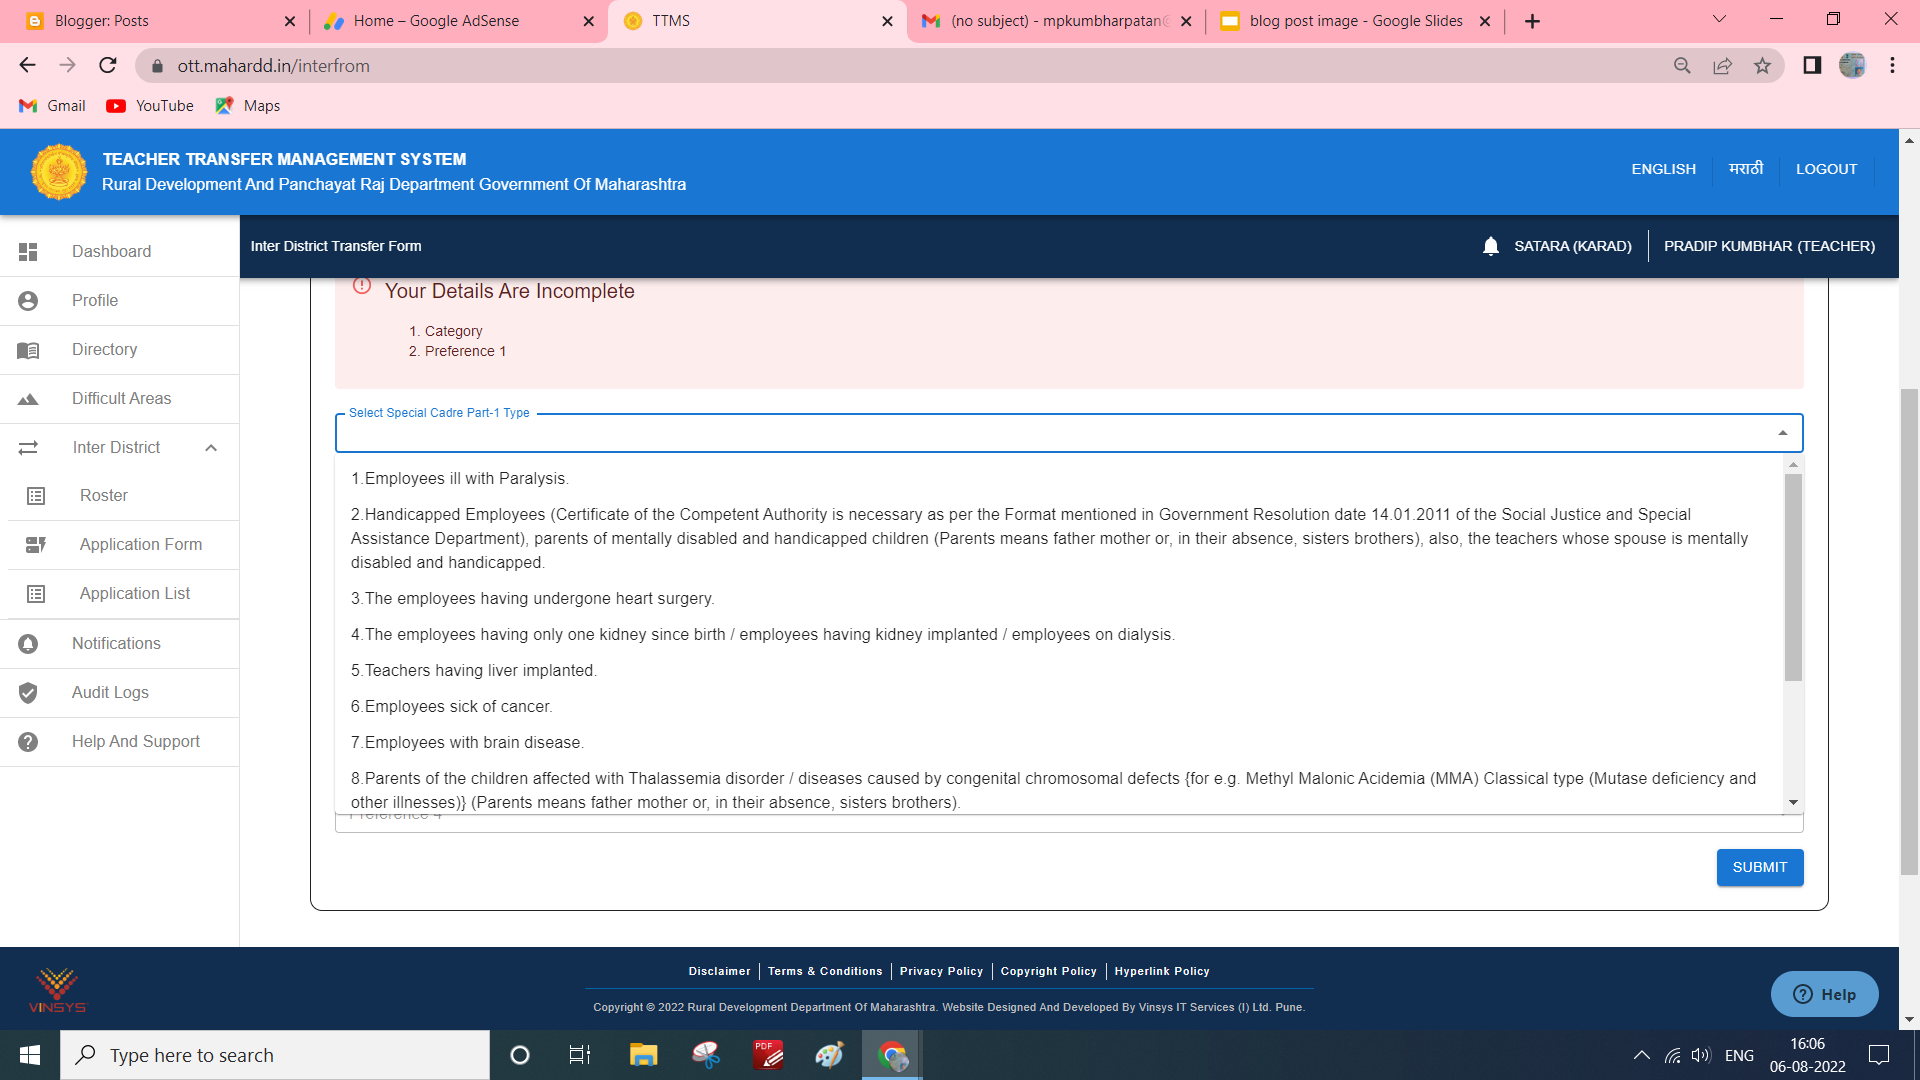Switch language to ENGLISH

[1664, 170]
